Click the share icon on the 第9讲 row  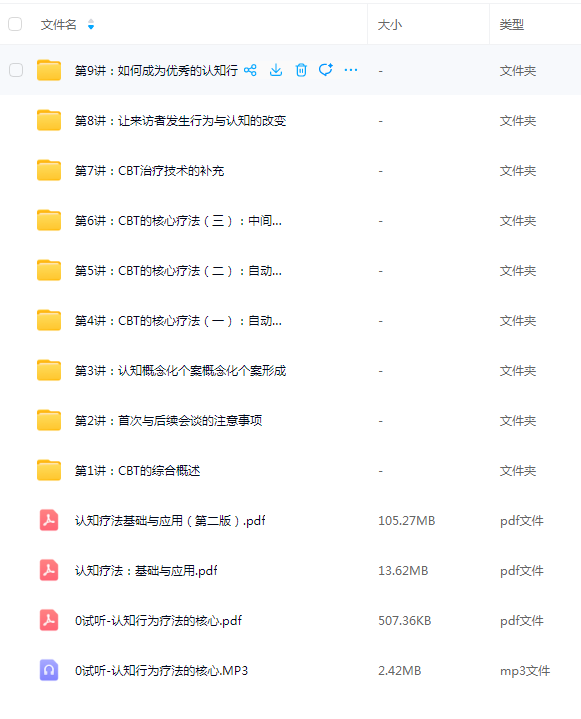pos(250,70)
